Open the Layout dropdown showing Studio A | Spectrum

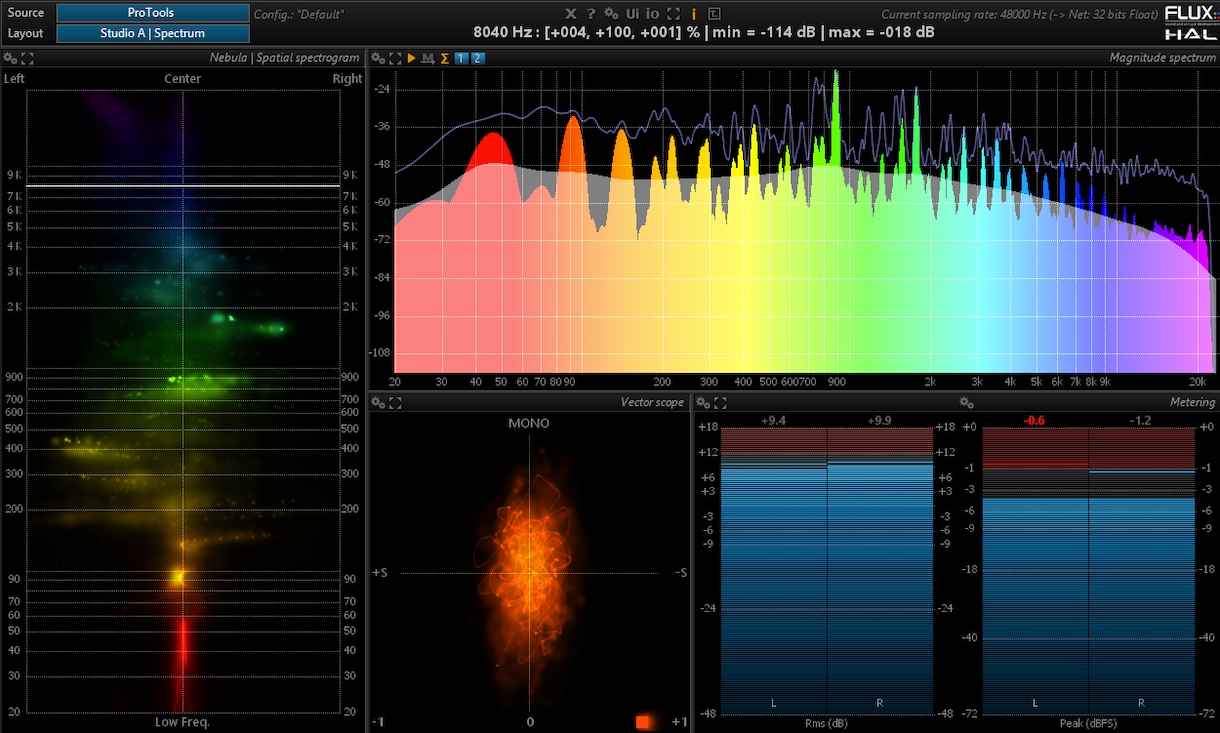point(153,33)
